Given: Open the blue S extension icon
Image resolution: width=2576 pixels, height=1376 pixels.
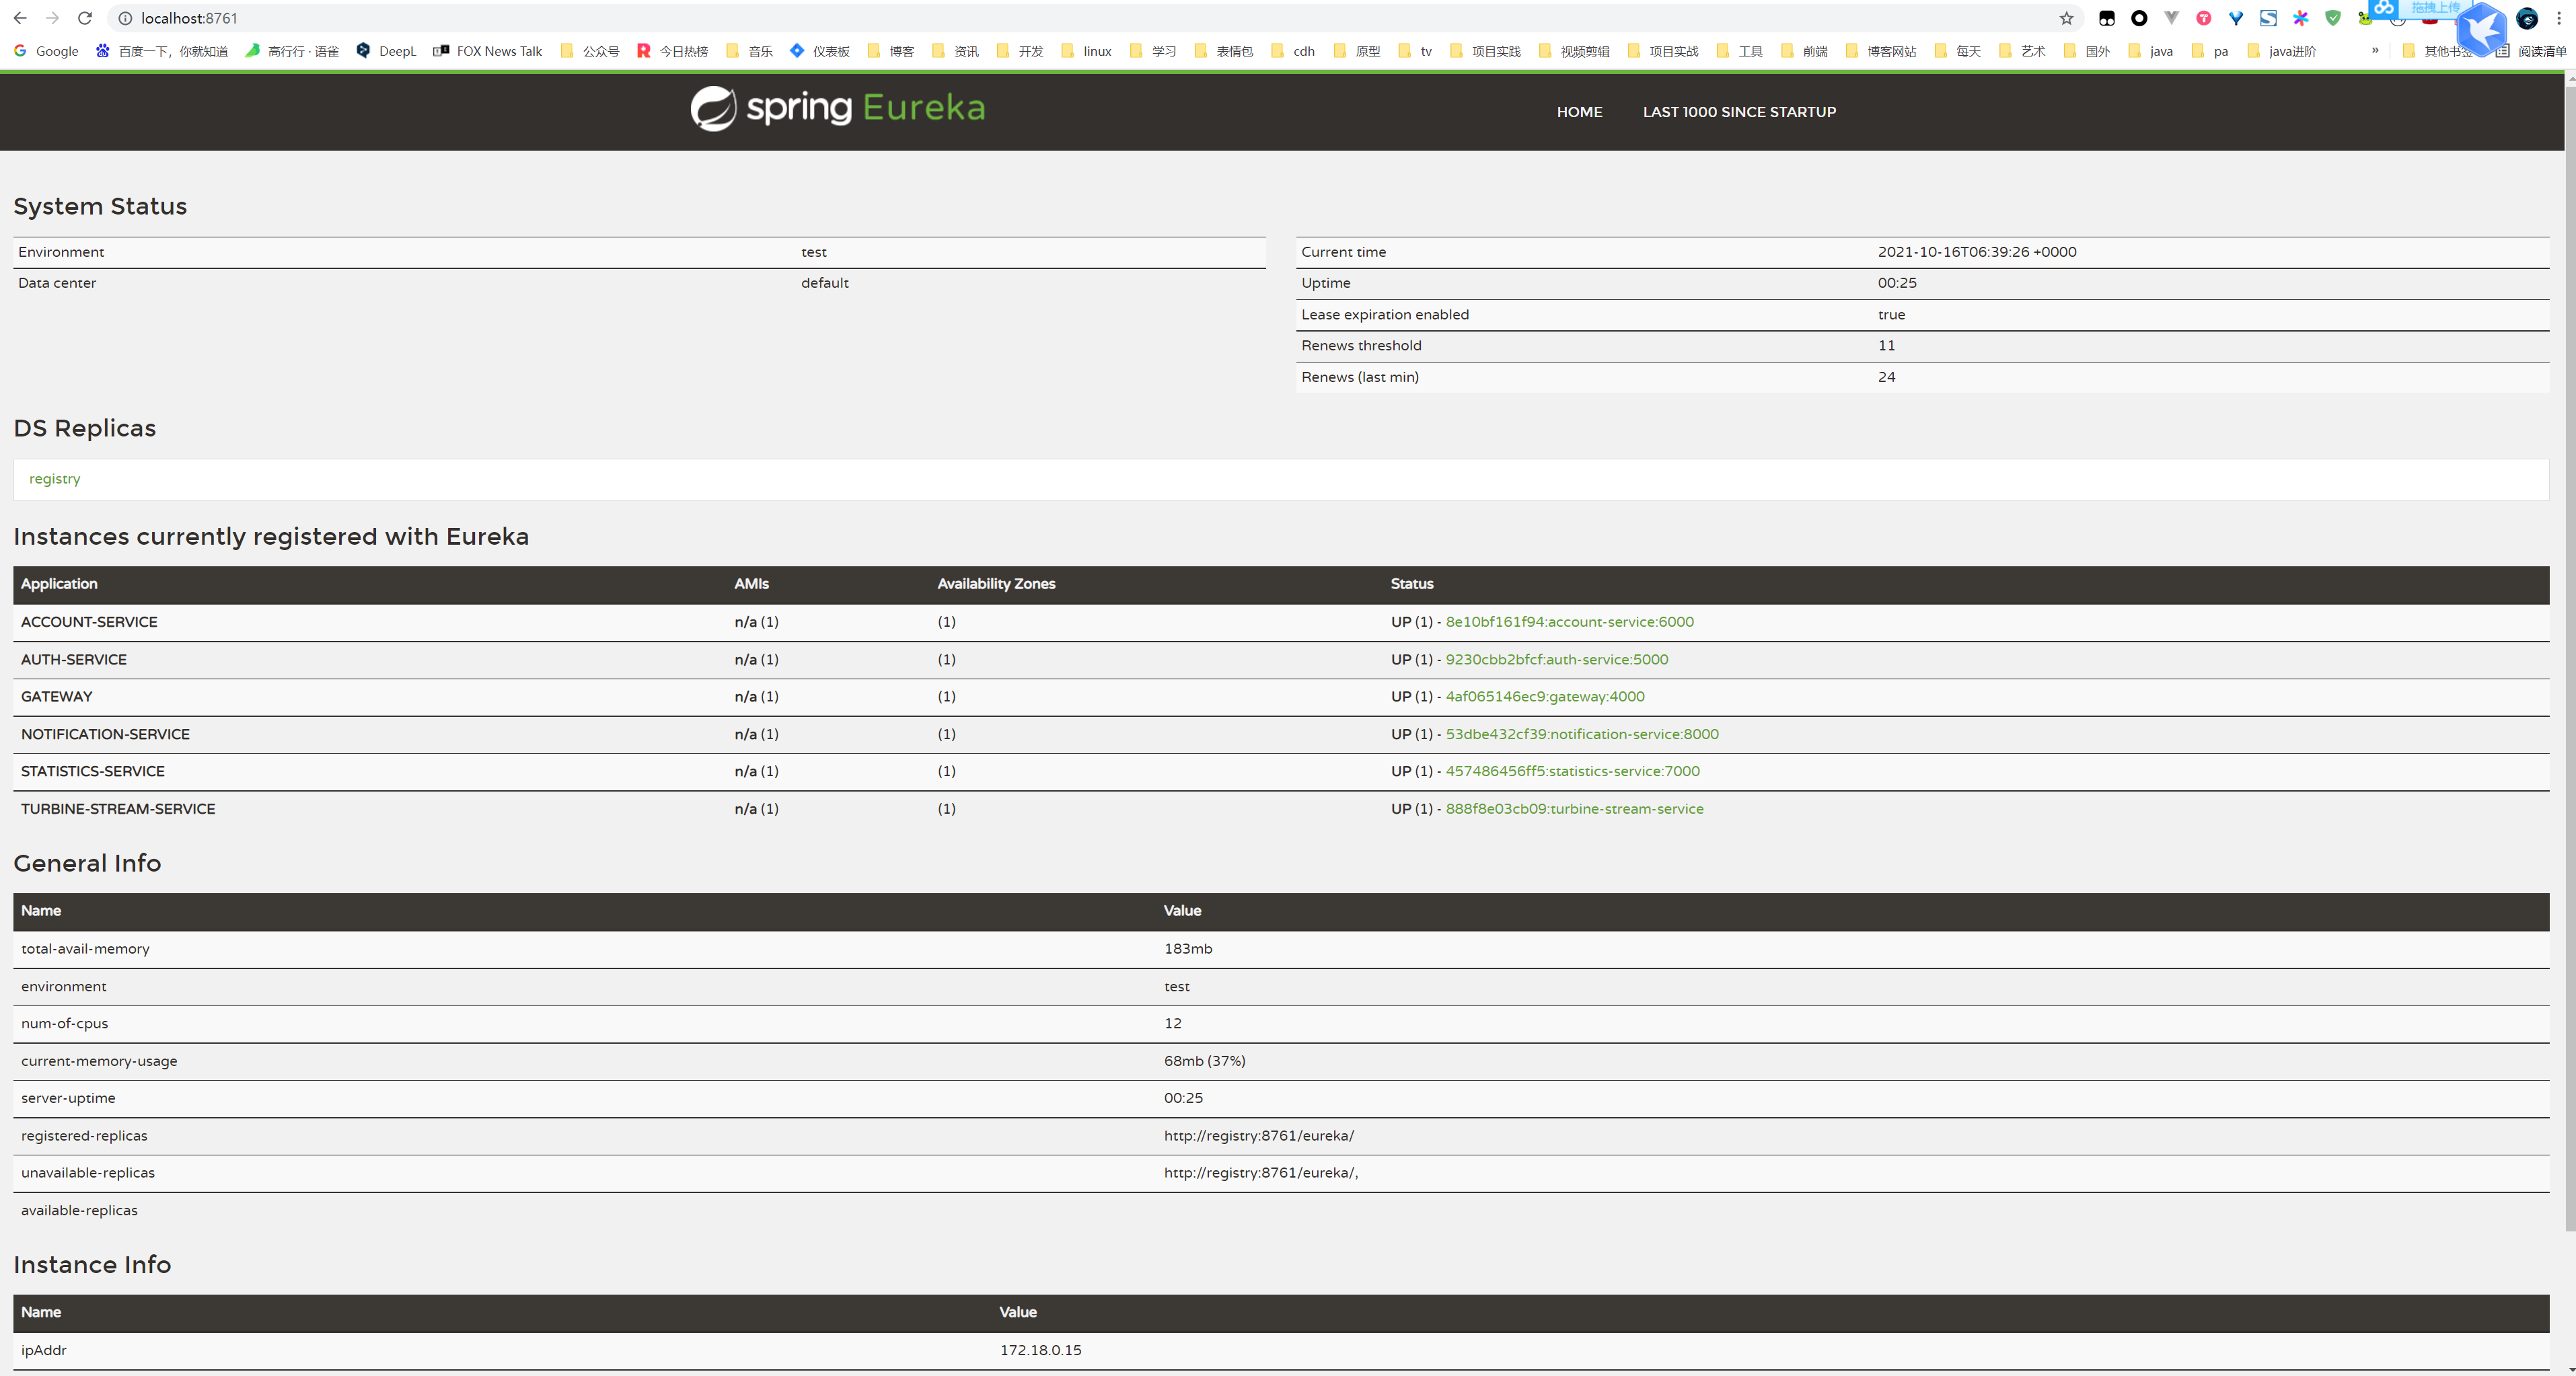Looking at the screenshot, I should click(2268, 18).
